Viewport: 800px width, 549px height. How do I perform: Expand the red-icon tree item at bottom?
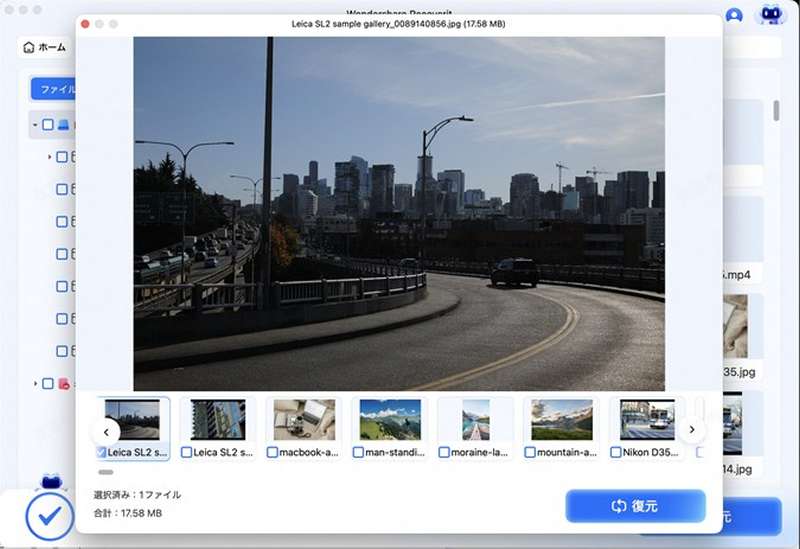[36, 383]
